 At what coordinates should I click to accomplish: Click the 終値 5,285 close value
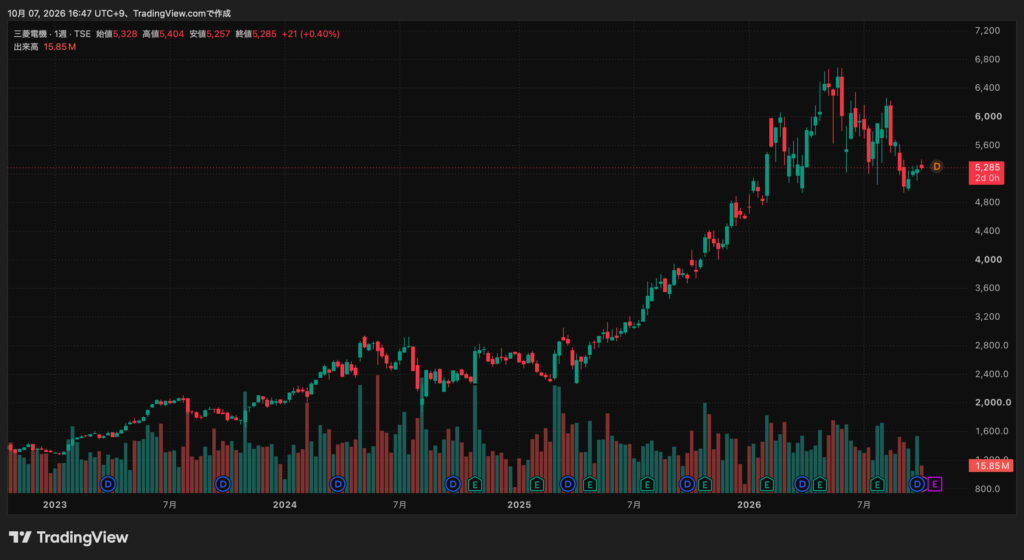(256, 34)
